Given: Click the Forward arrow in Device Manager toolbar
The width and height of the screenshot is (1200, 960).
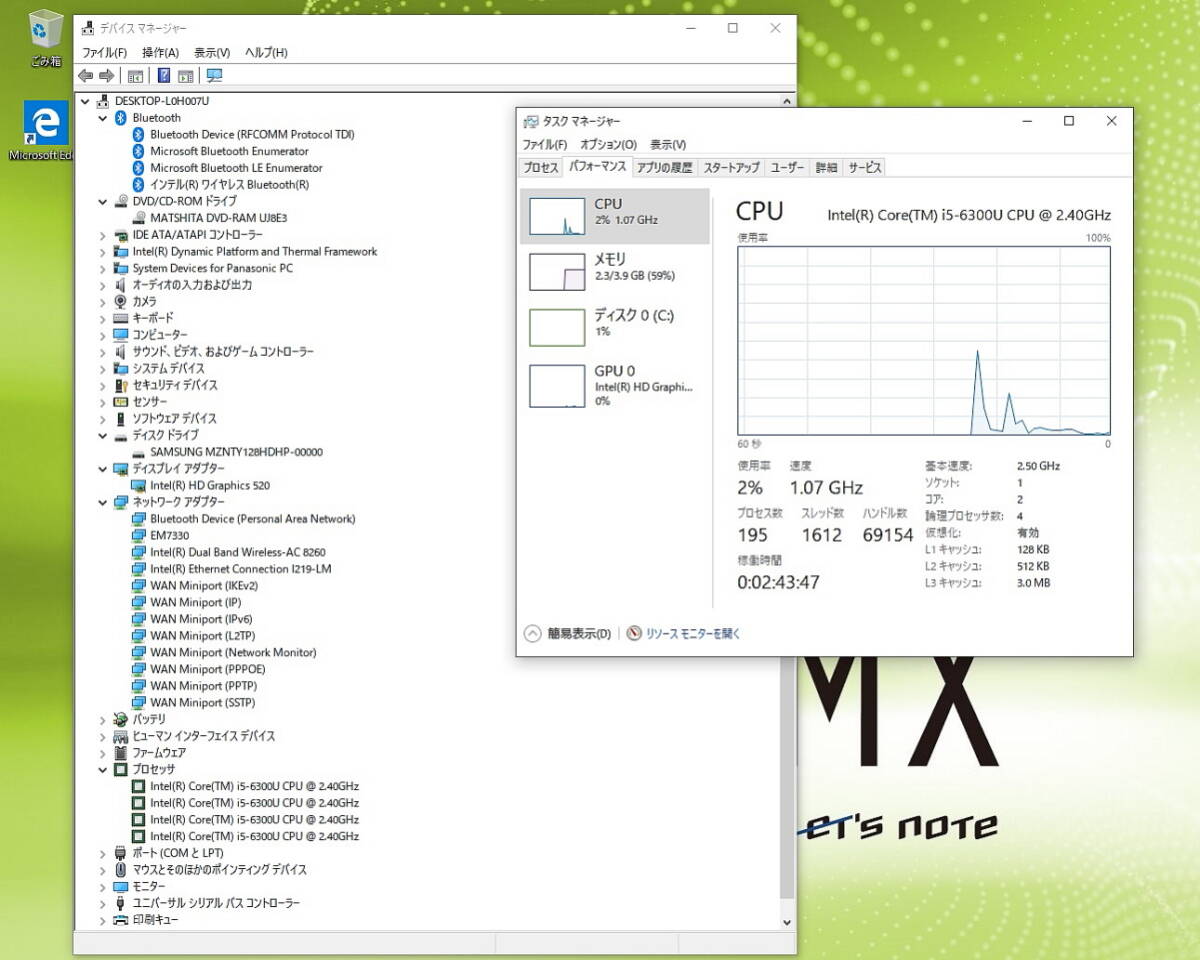Looking at the screenshot, I should pyautogui.click(x=106, y=76).
